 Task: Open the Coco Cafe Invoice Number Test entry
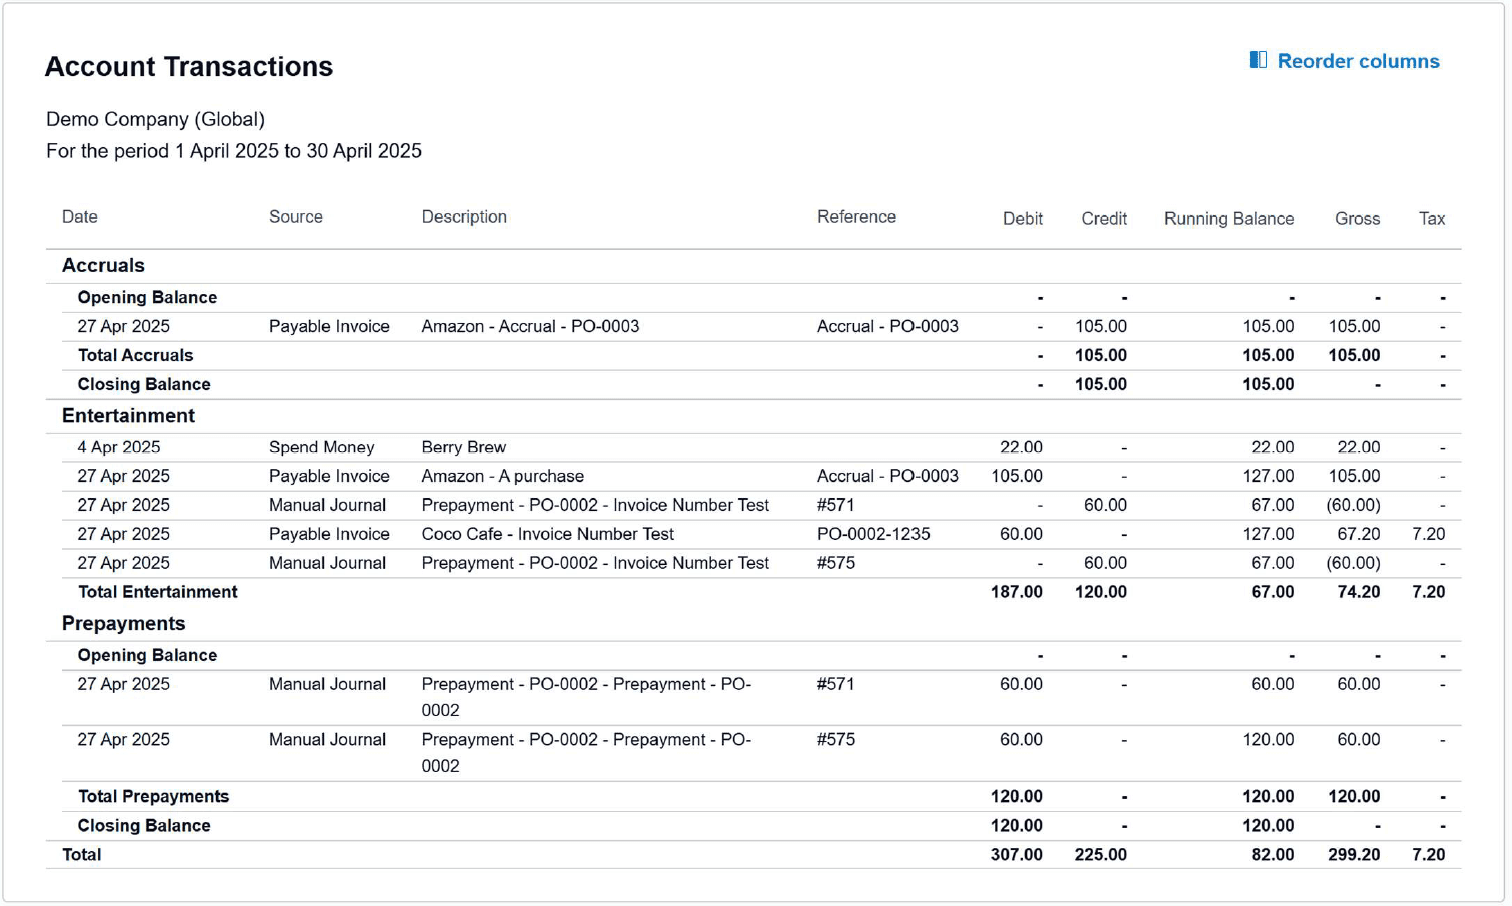548,534
